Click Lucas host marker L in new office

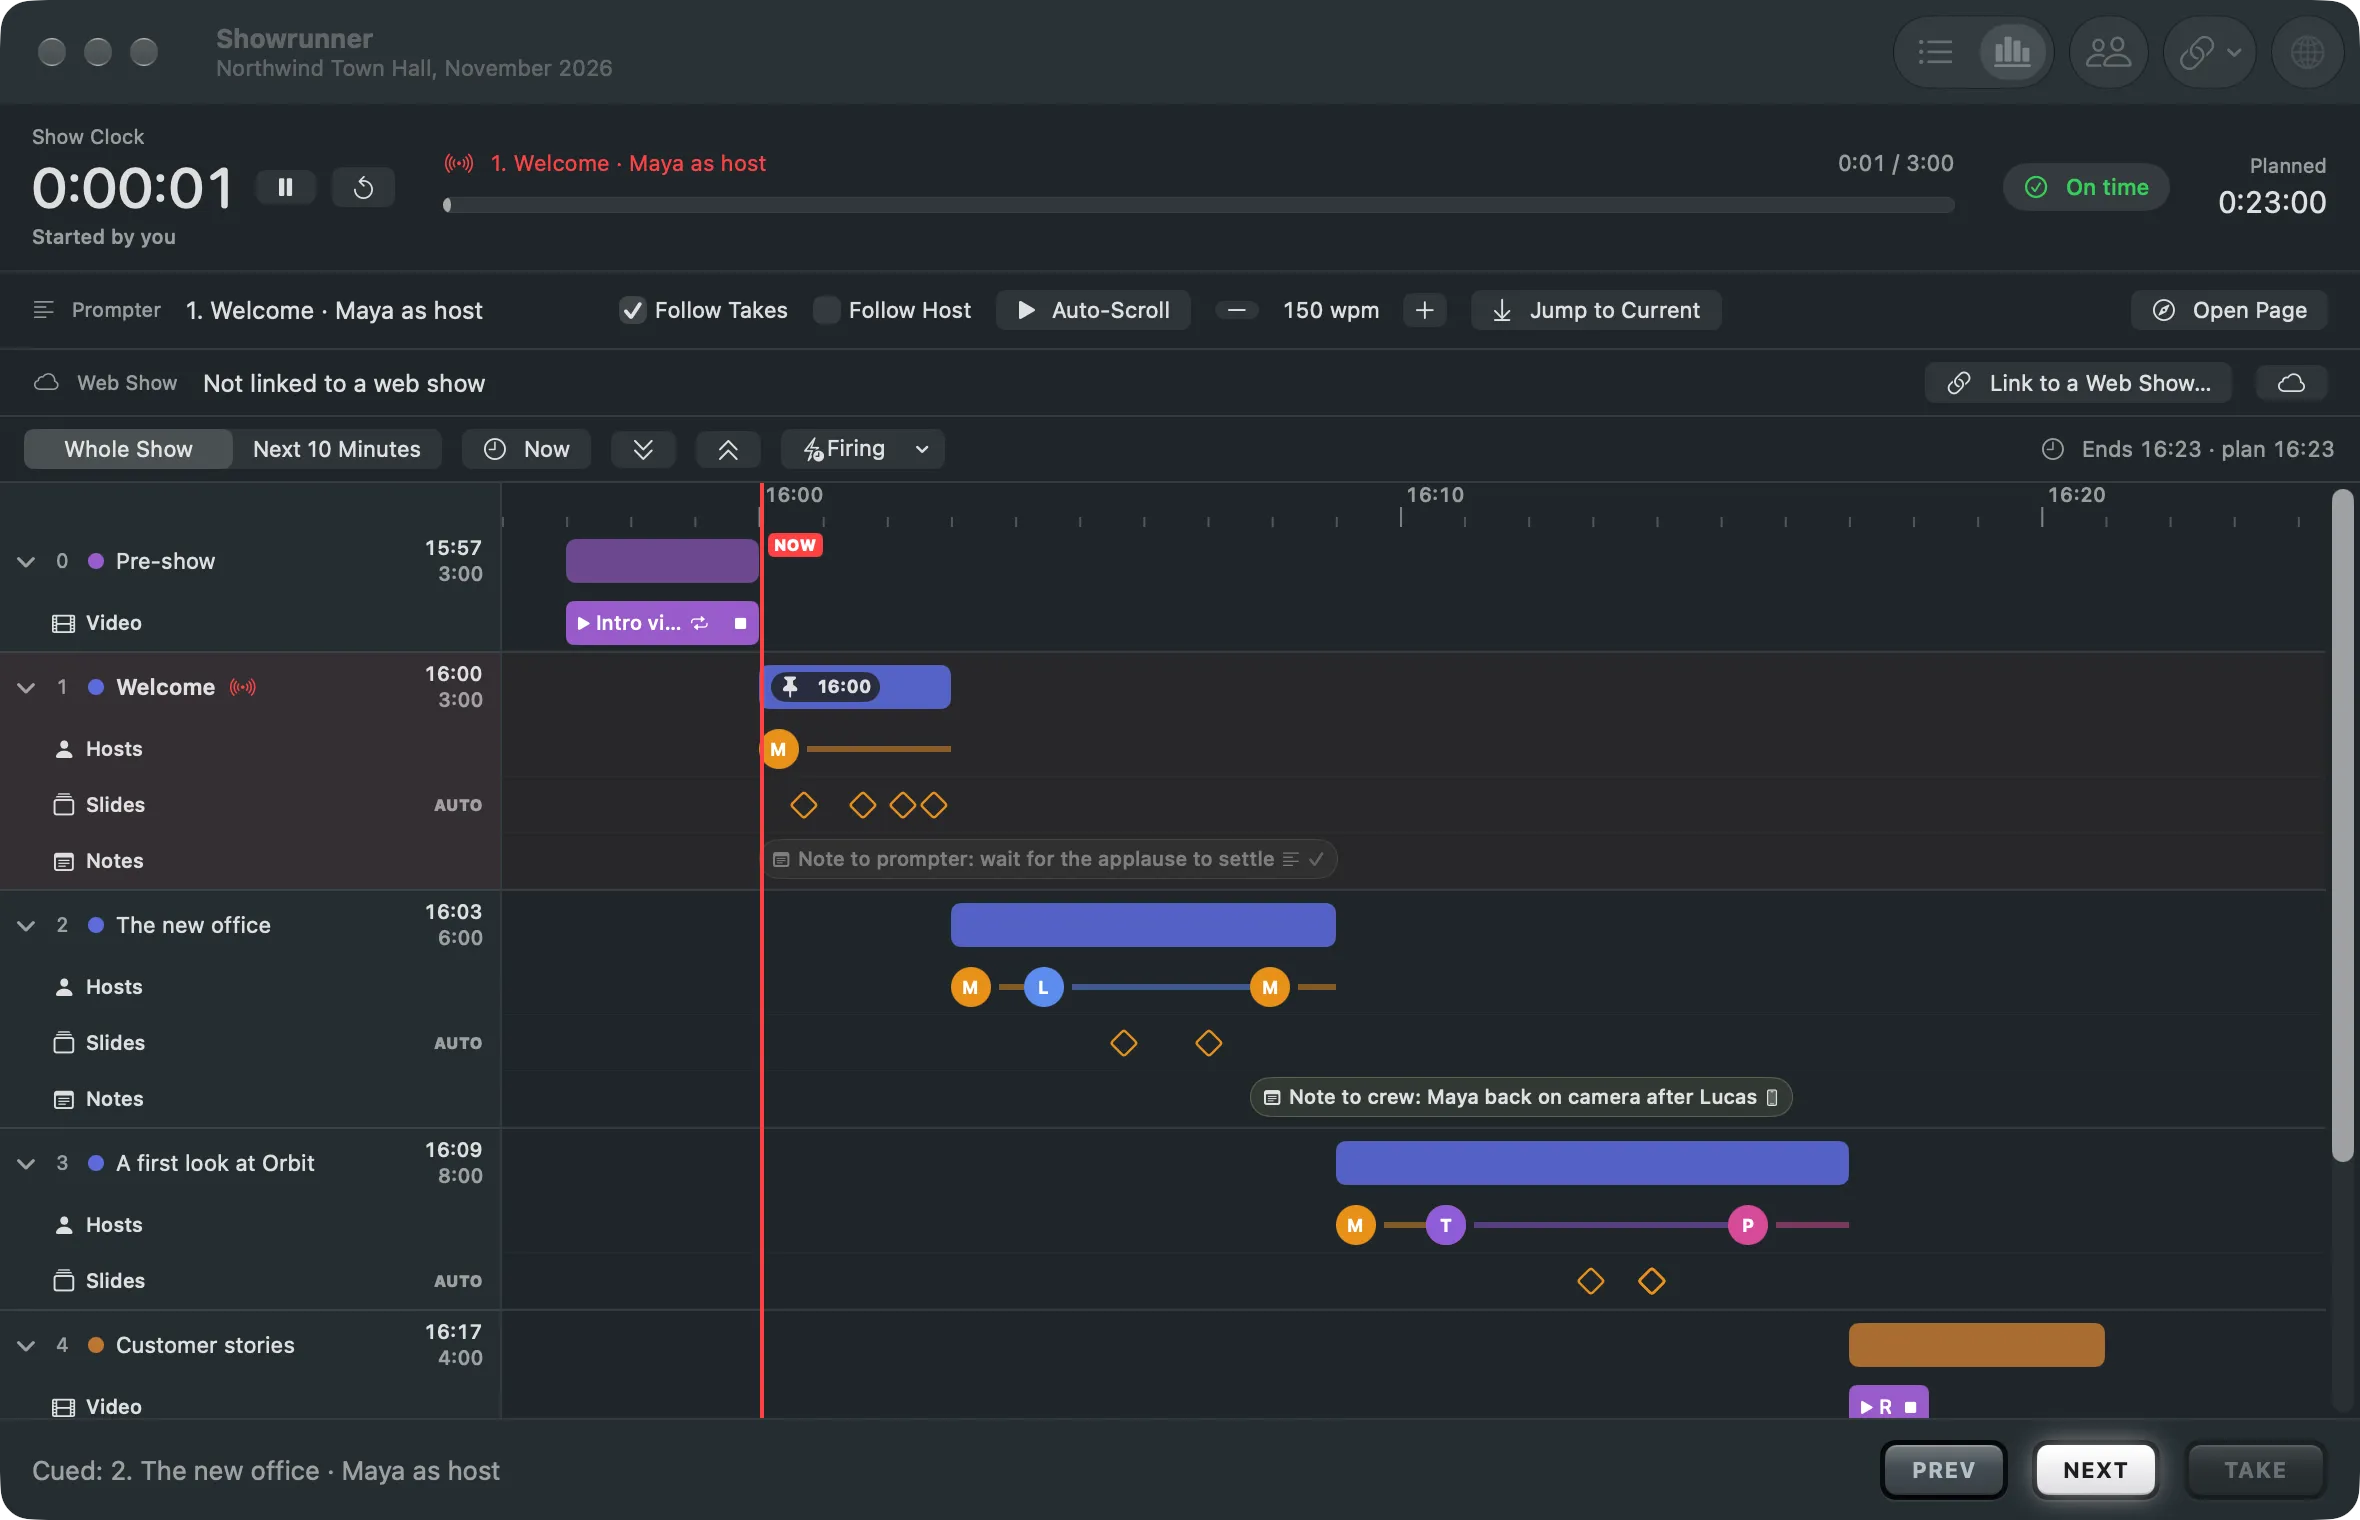click(x=1043, y=987)
